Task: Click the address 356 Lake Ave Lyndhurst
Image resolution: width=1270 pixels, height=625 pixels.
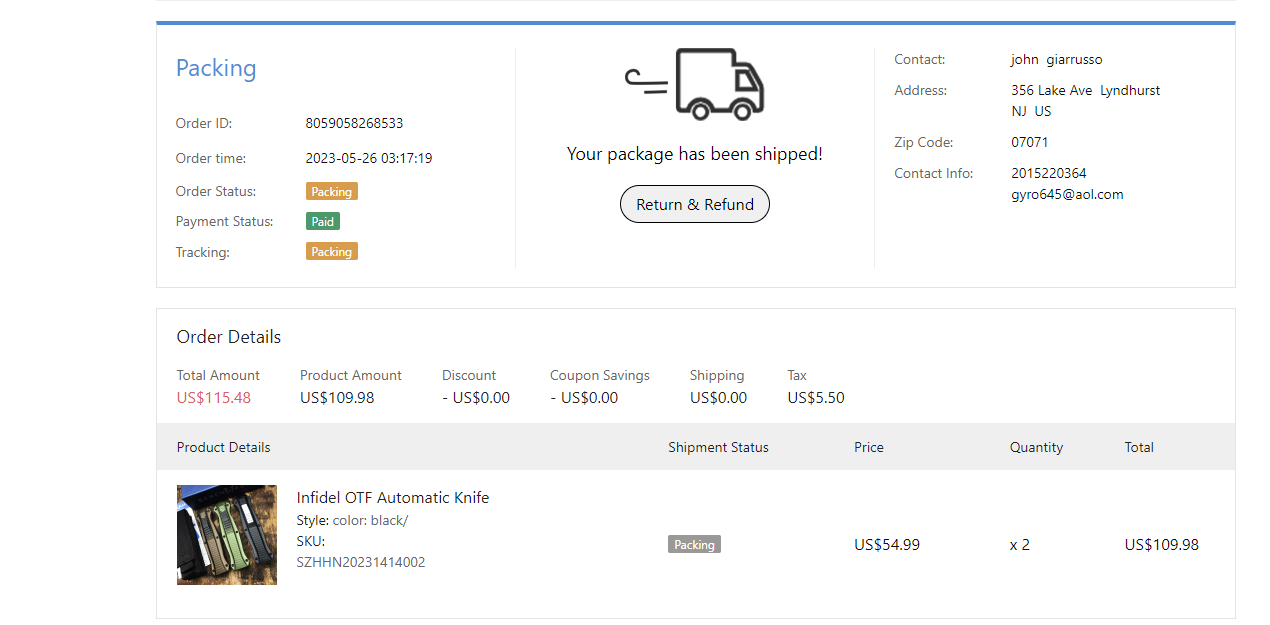Action: 1085,90
